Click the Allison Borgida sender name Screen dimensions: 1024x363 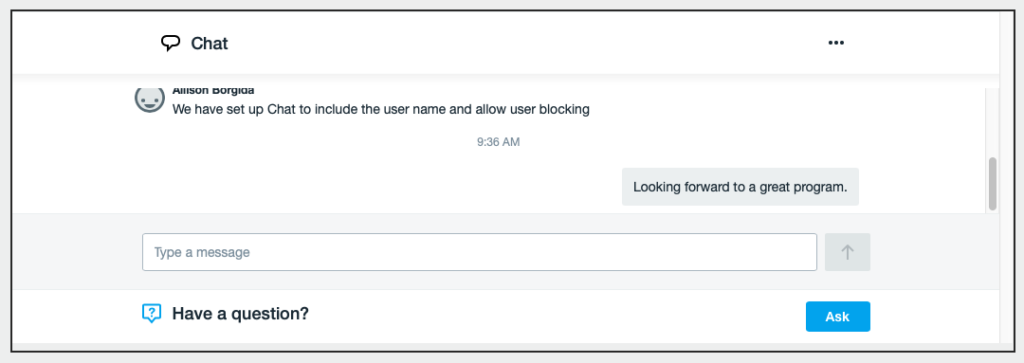click(214, 91)
